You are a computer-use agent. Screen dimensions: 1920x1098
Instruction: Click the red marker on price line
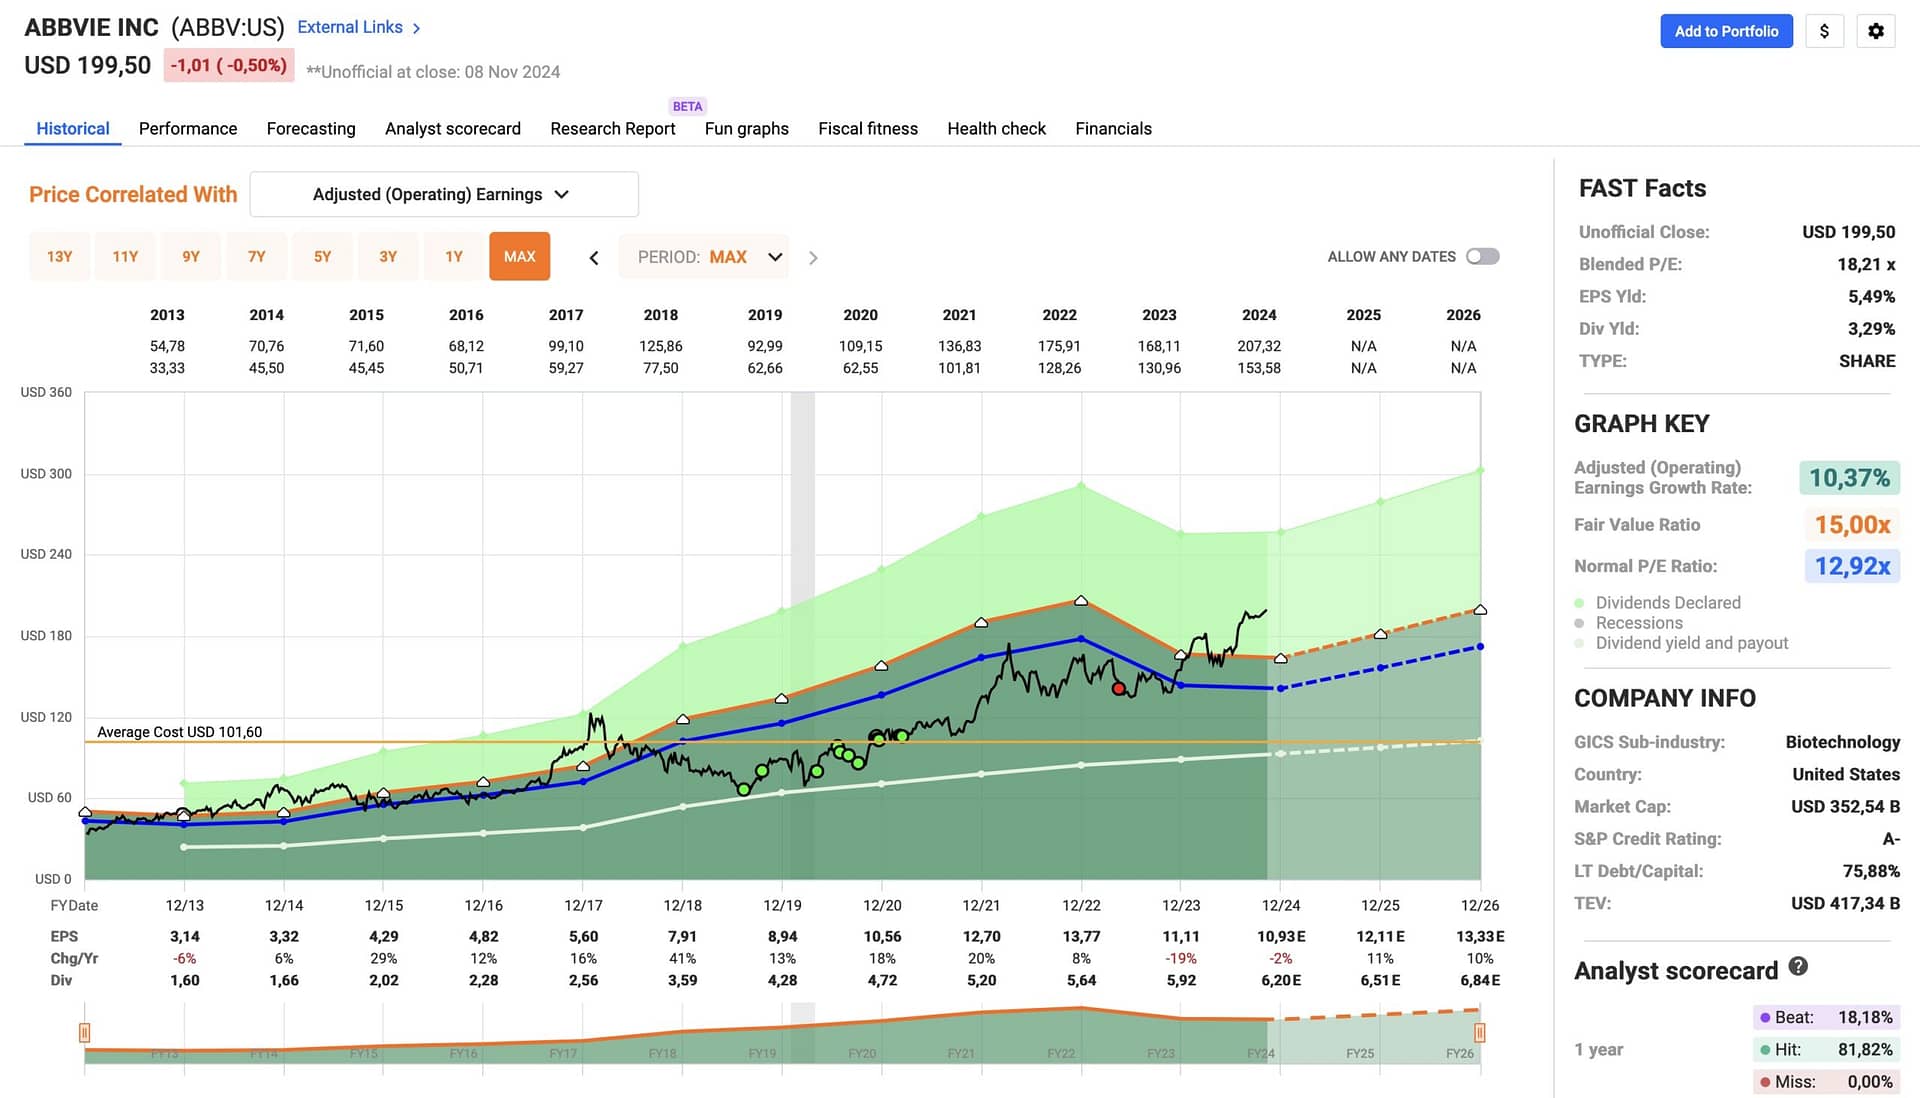pos(1119,688)
